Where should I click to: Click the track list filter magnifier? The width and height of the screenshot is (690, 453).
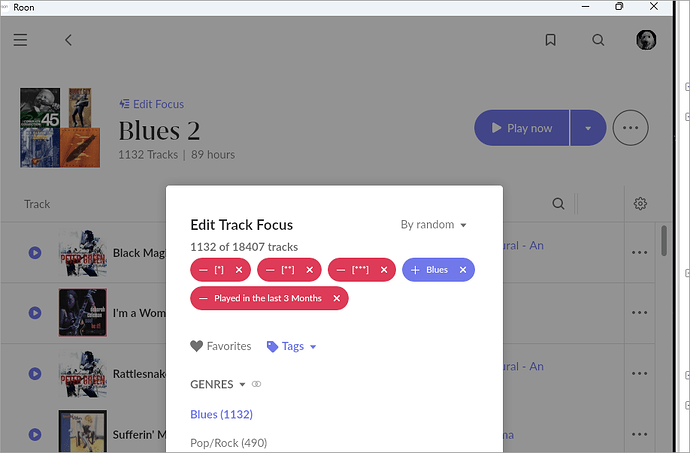558,204
